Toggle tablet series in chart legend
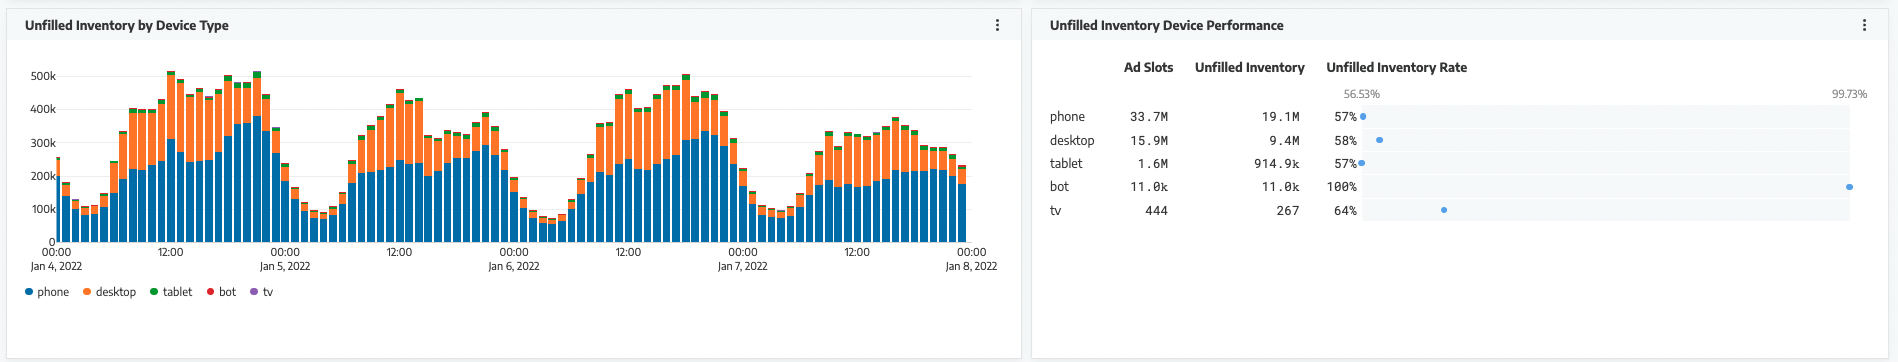Viewport: 1898px width, 362px height. click(x=171, y=292)
